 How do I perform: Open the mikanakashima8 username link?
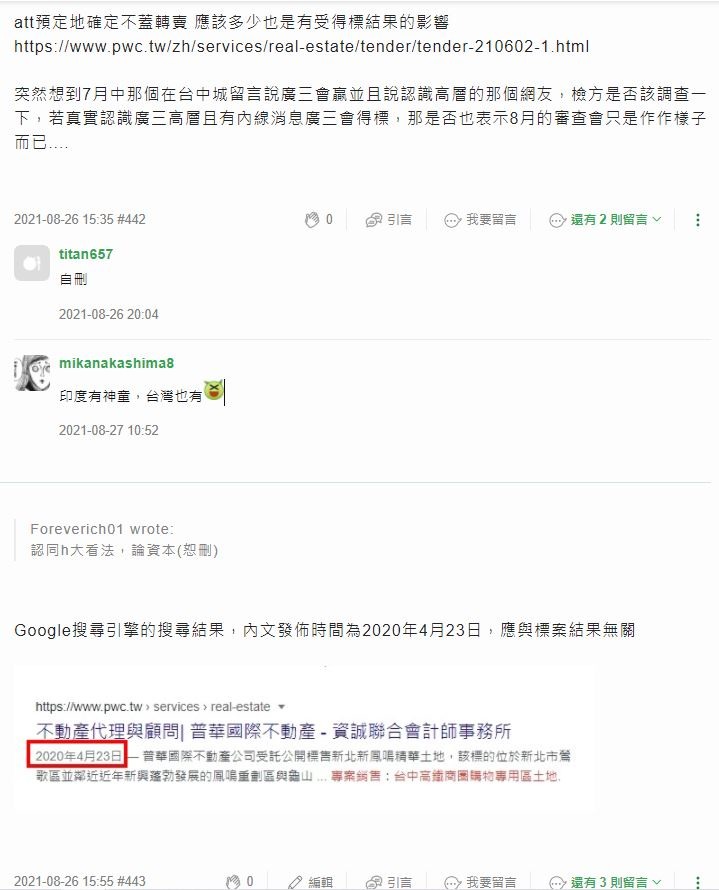(x=116, y=363)
